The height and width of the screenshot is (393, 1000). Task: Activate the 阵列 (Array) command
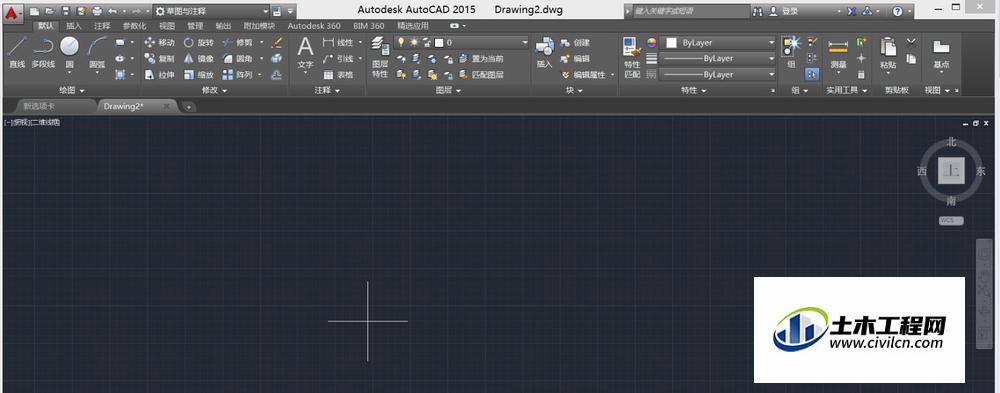(x=238, y=75)
